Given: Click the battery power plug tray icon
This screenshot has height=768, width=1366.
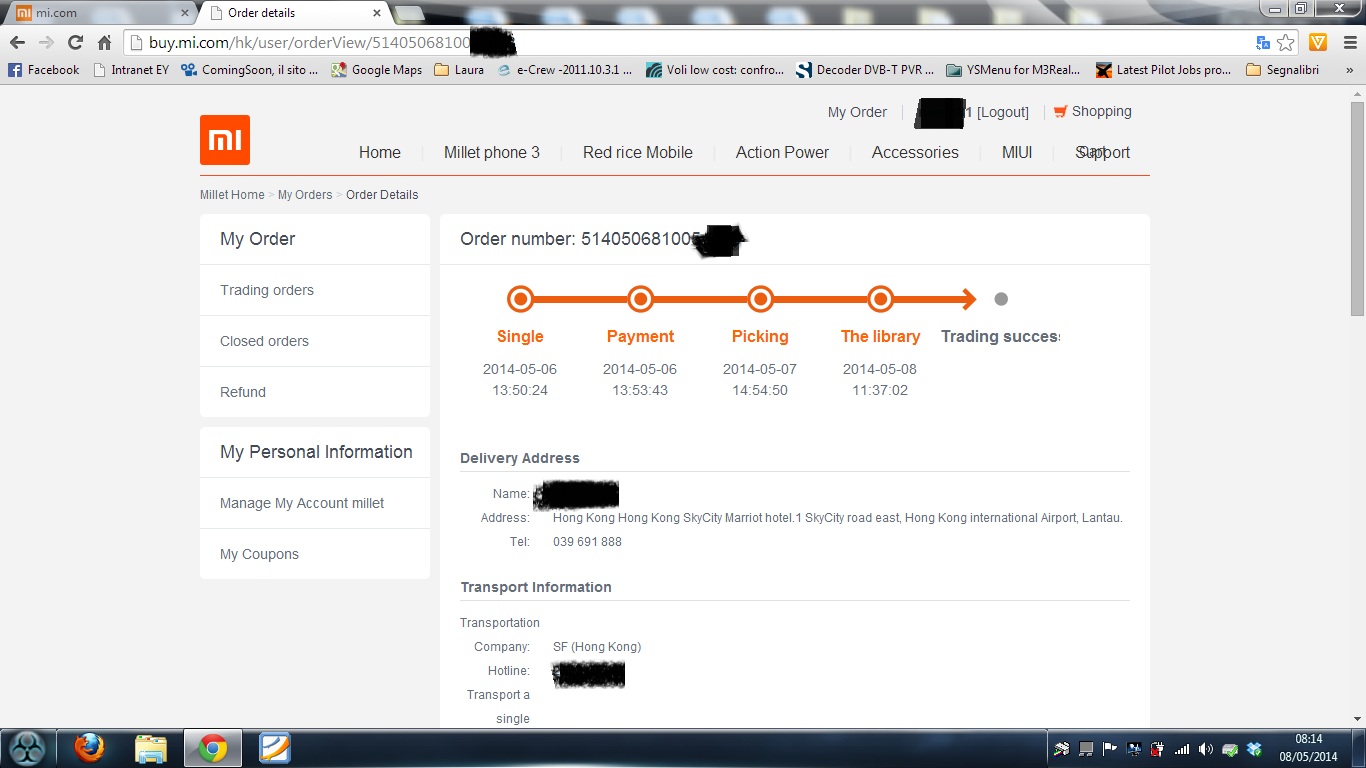Looking at the screenshot, I should [x=1158, y=748].
